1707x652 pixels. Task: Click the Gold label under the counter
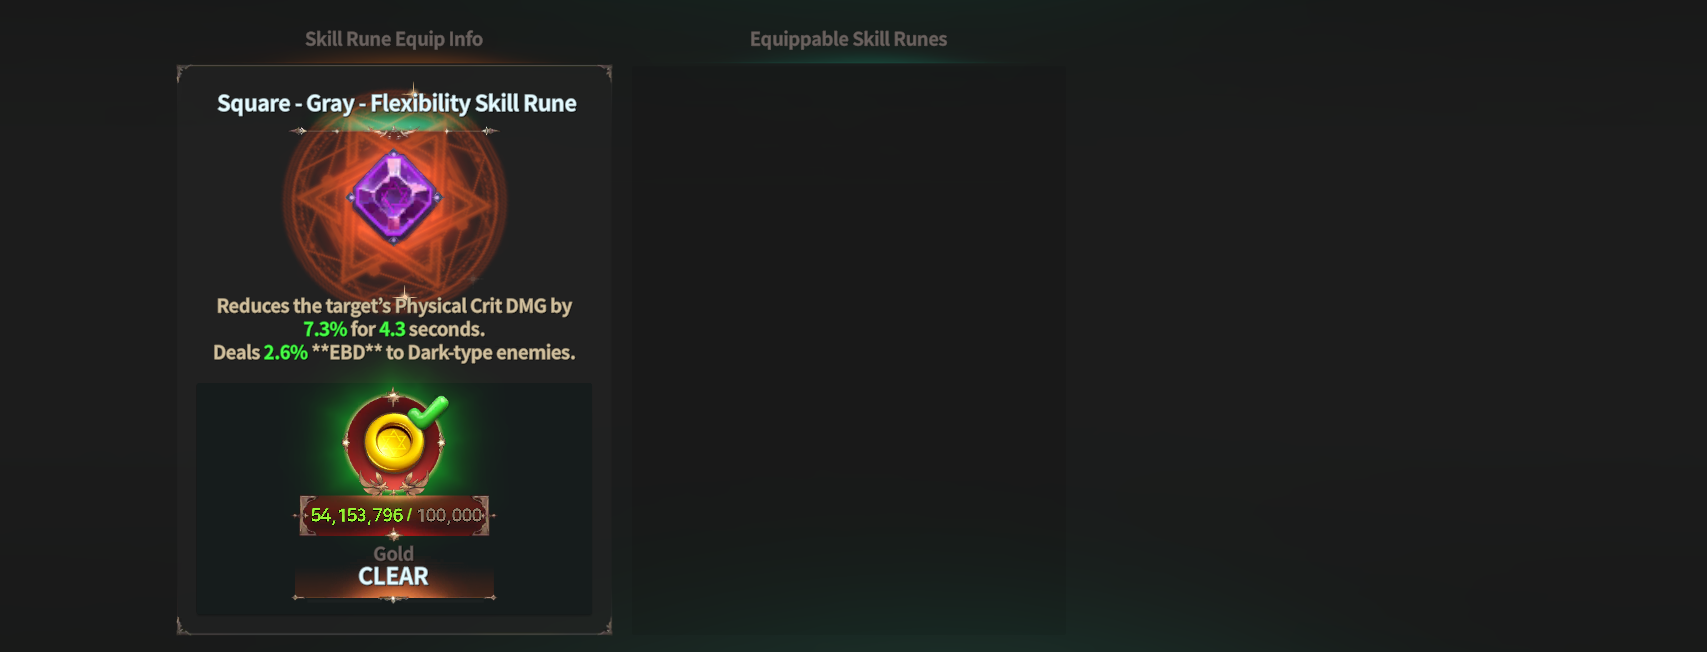coord(393,553)
